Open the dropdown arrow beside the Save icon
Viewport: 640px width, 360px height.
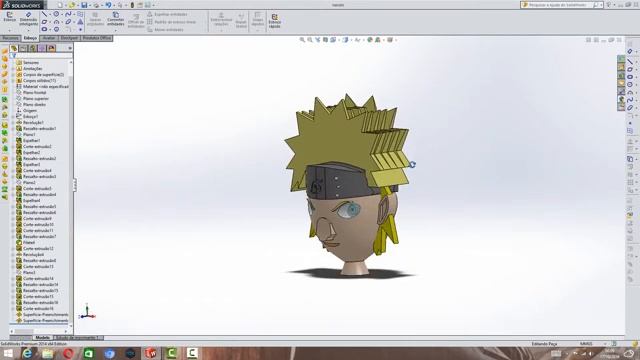(x=89, y=6)
